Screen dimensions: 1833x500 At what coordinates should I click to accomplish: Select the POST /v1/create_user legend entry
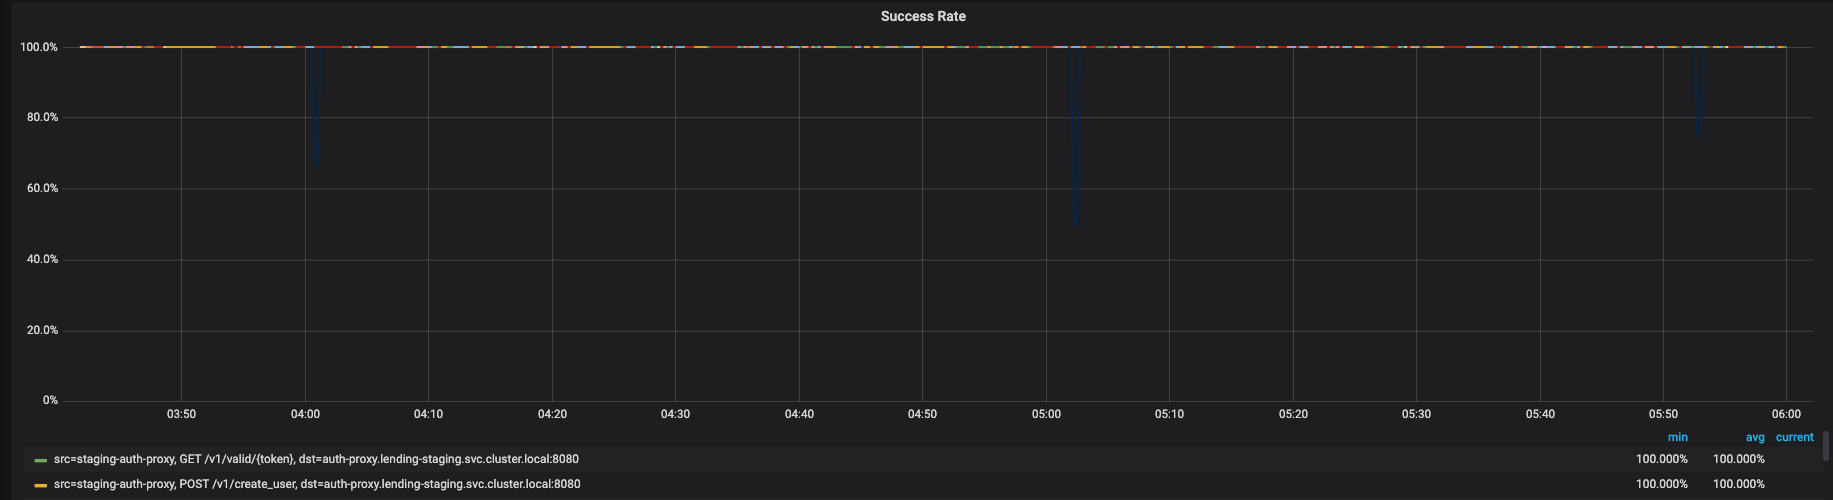pyautogui.click(x=317, y=484)
